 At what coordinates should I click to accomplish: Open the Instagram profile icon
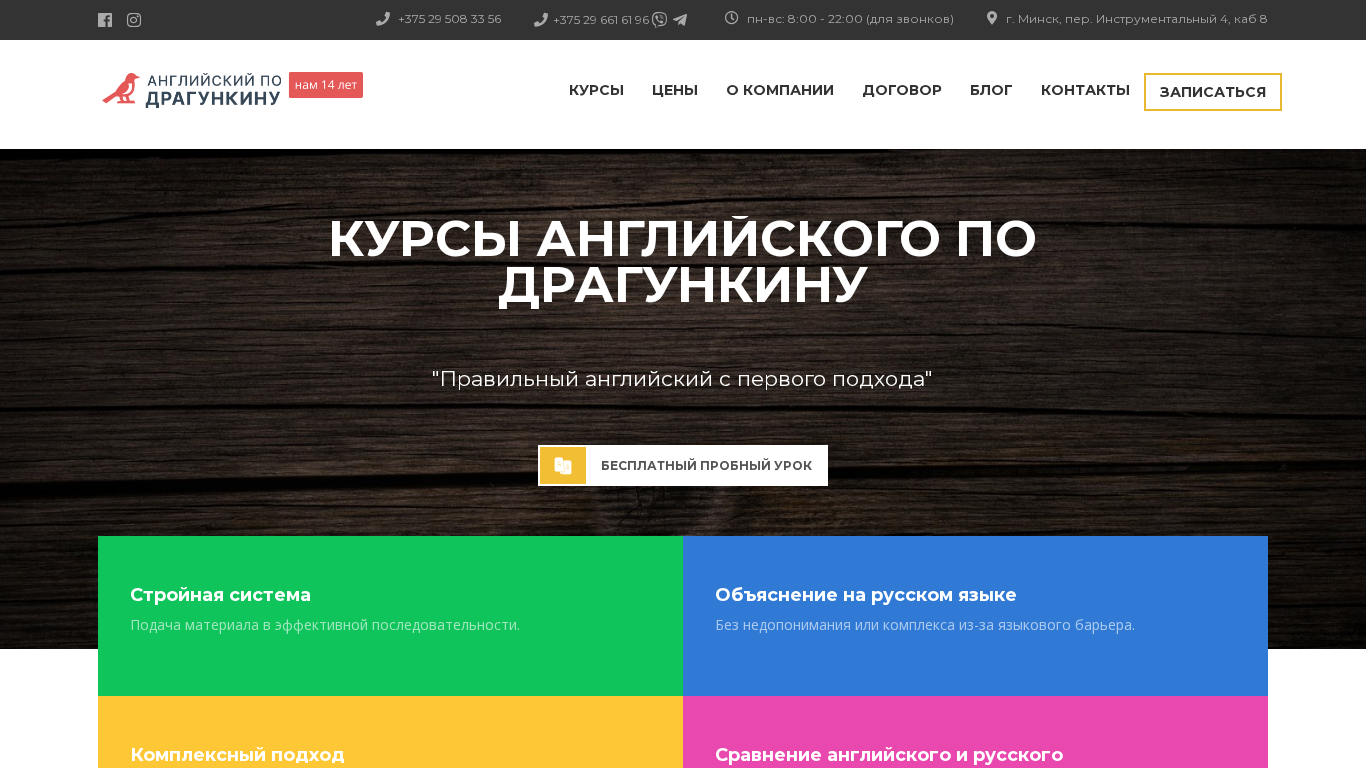tap(134, 20)
